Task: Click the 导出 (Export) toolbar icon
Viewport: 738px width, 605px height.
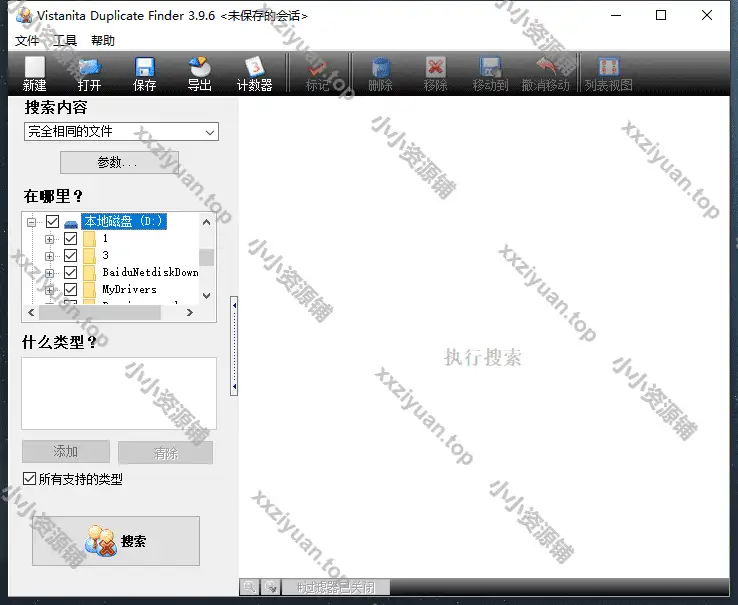Action: coord(199,75)
